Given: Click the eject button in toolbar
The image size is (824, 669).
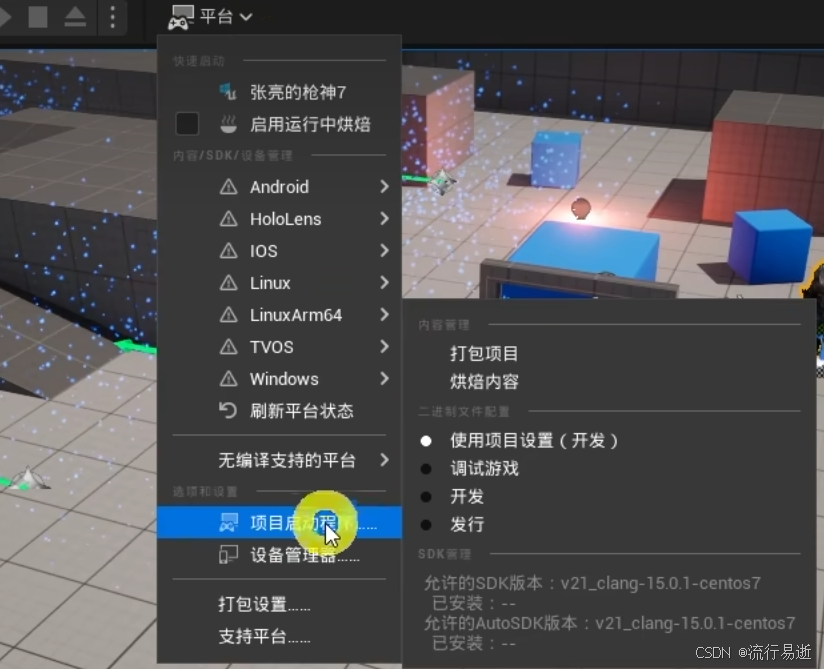Looking at the screenshot, I should 75,16.
